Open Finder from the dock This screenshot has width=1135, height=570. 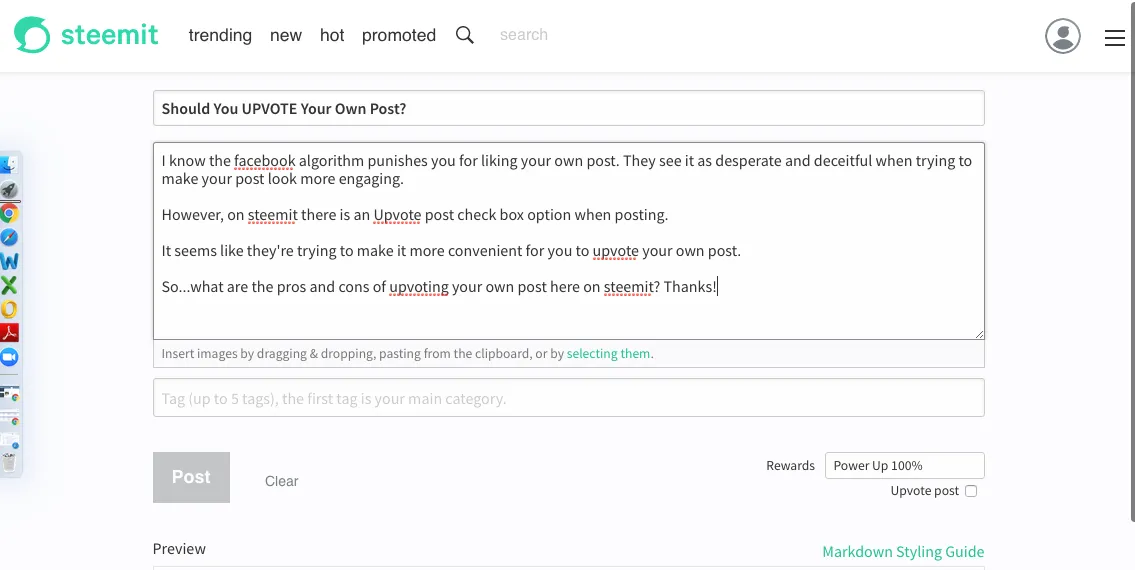coord(9,165)
